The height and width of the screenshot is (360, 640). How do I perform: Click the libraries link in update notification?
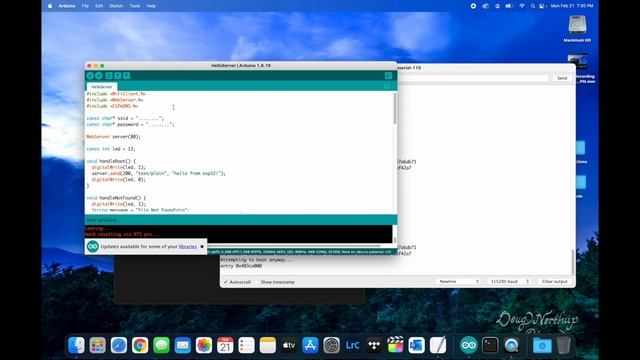point(188,247)
